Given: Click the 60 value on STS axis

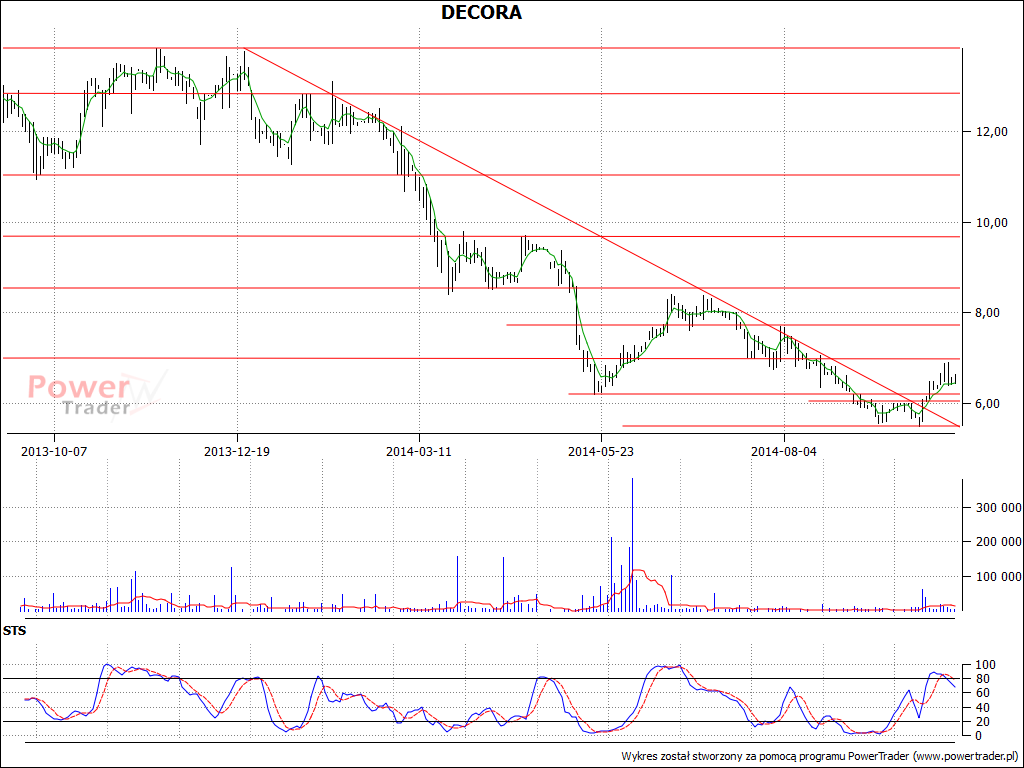Looking at the screenshot, I should (x=983, y=694).
